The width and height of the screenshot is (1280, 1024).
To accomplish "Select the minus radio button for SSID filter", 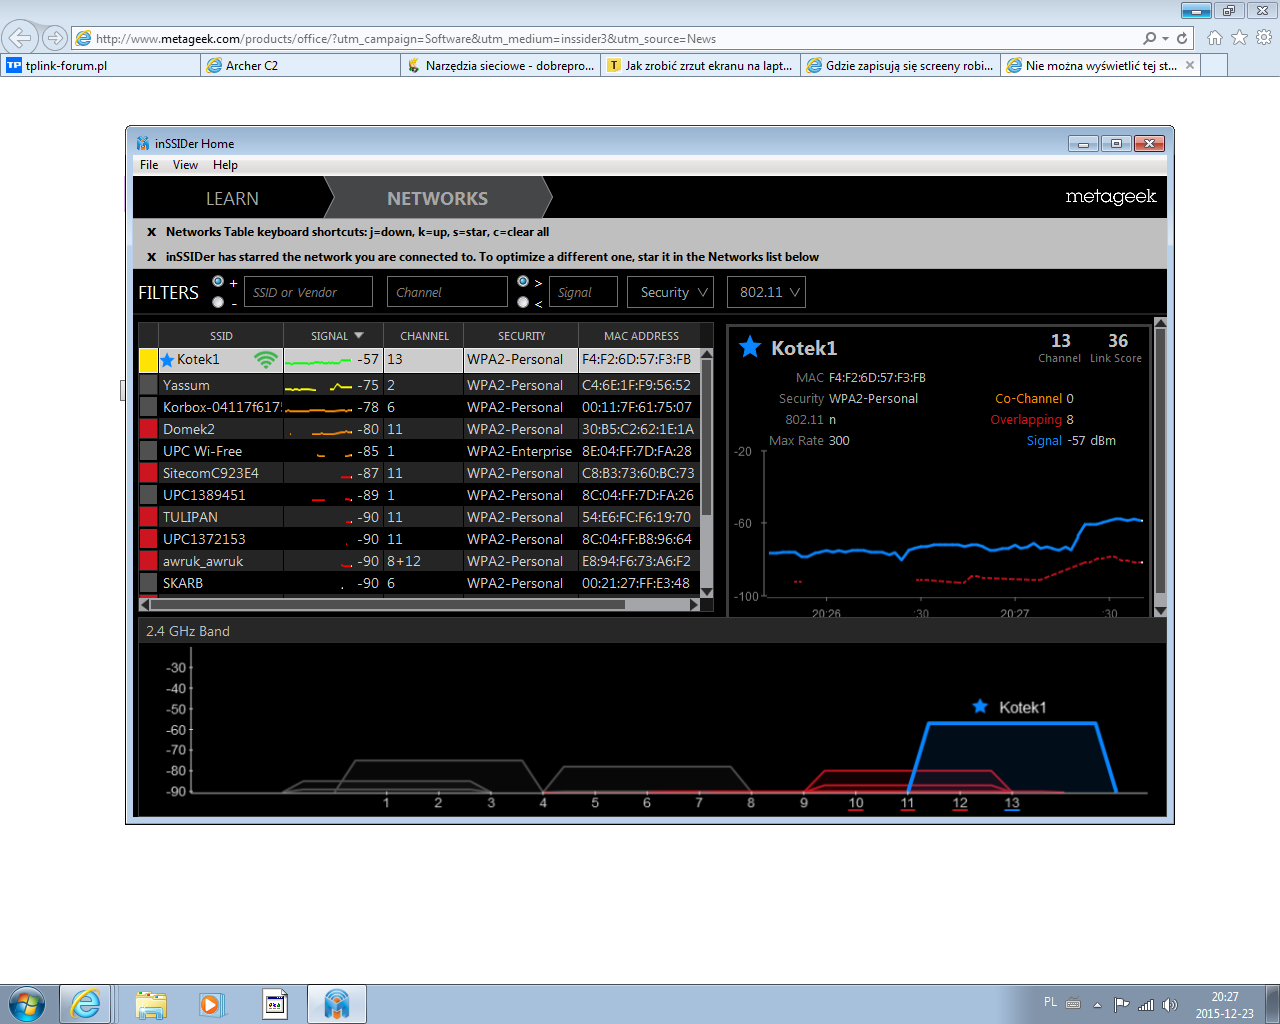I will click(x=218, y=302).
